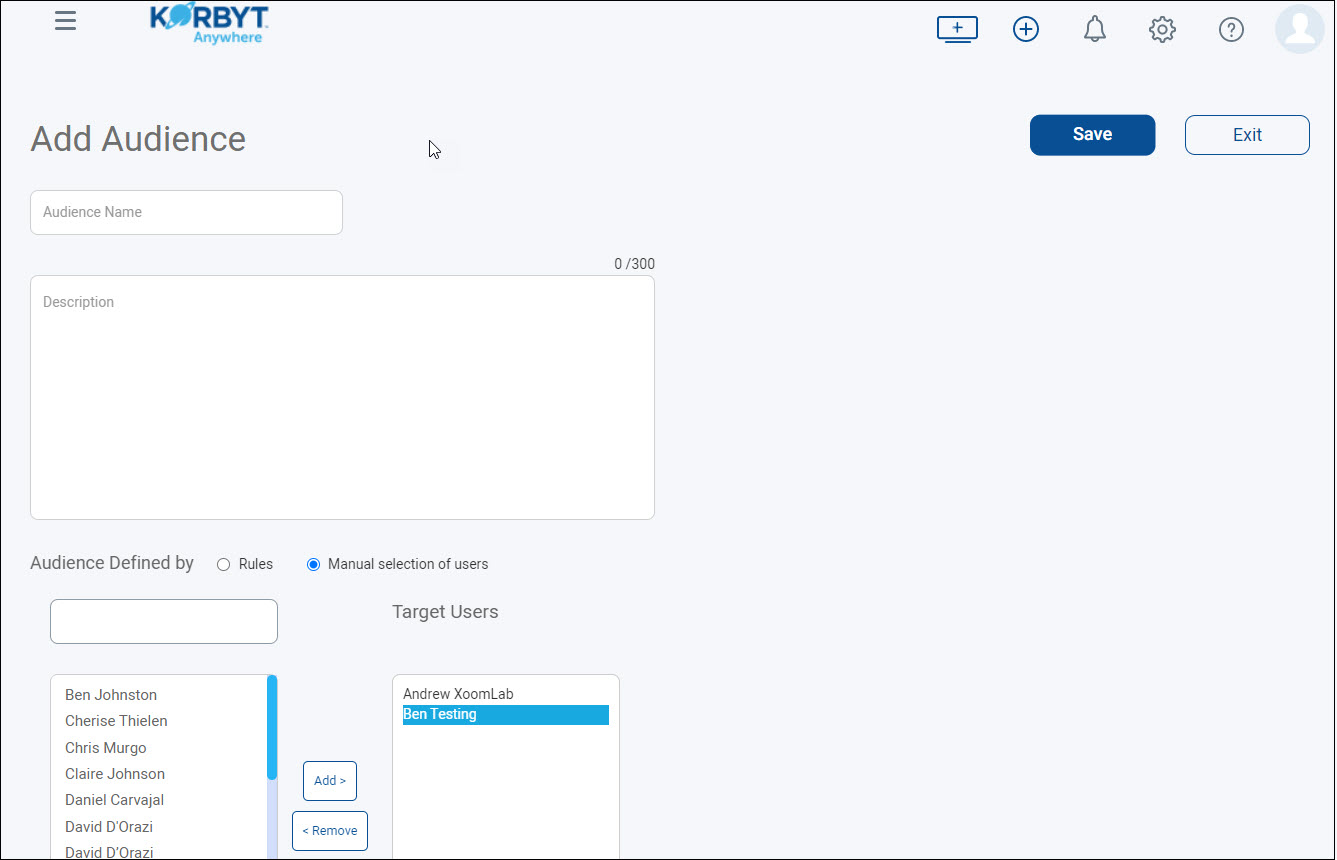Click the user search box above the list

(164, 621)
